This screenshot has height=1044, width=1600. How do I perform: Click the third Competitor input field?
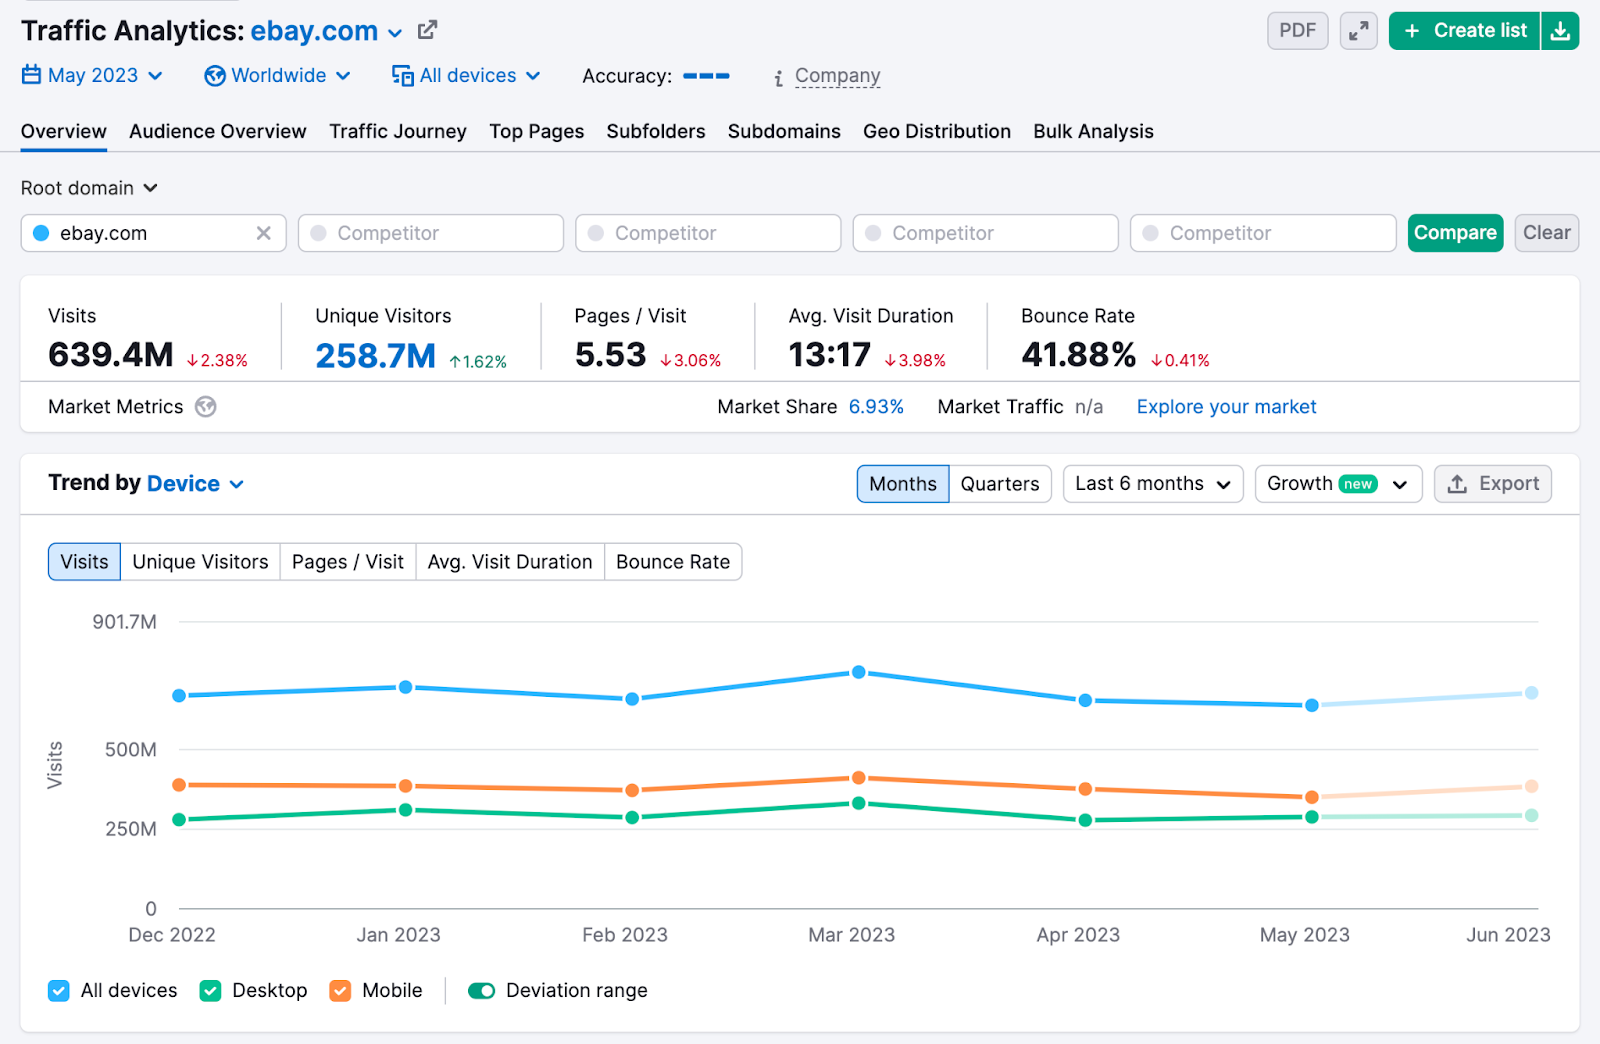tap(986, 233)
